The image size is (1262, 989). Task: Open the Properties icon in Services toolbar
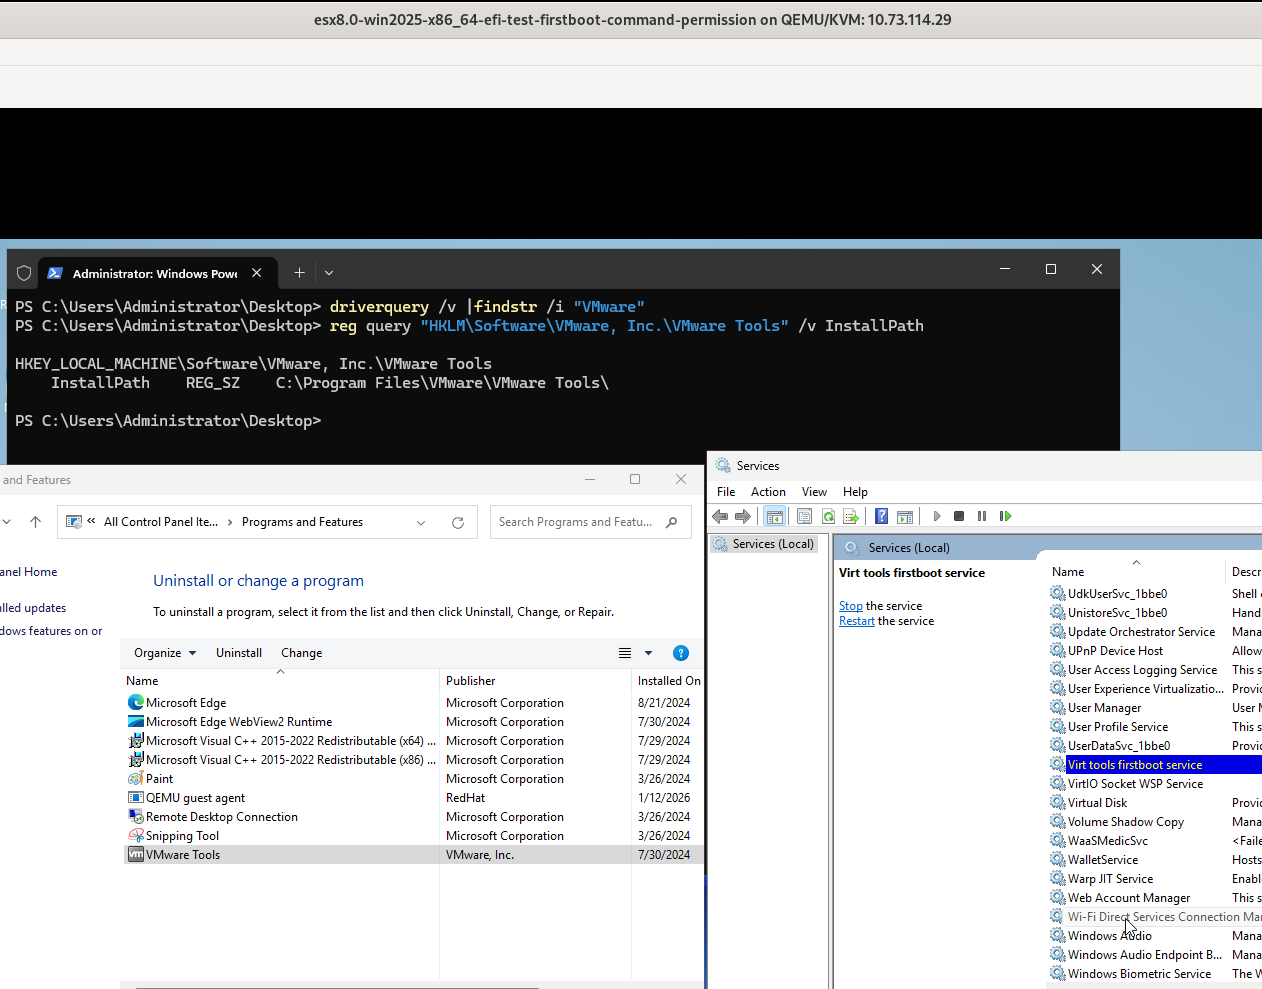click(x=804, y=516)
